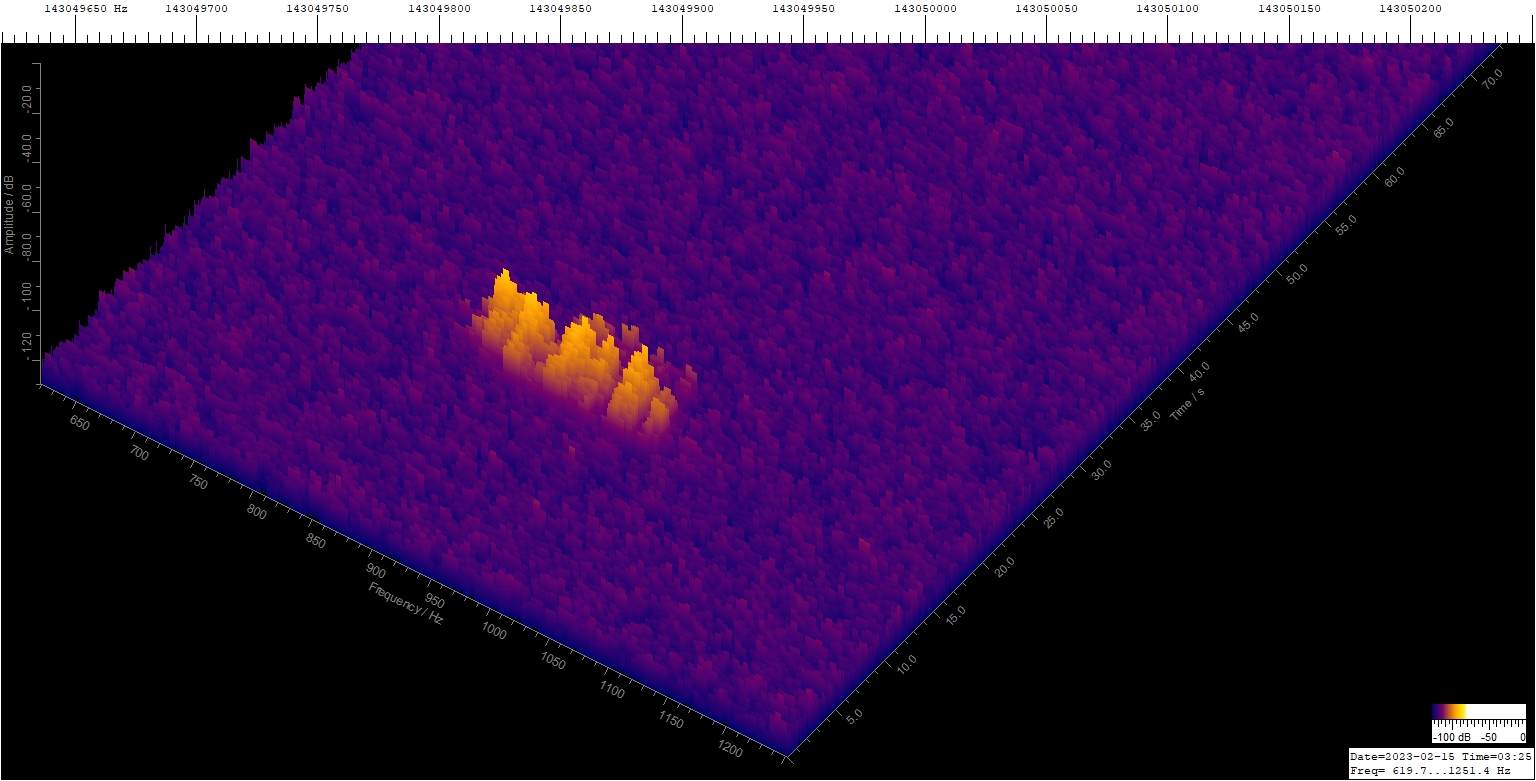Screen dimensions: 1536x781
Task: Click the 143049850 frequency ruler label
Action: click(x=560, y=9)
